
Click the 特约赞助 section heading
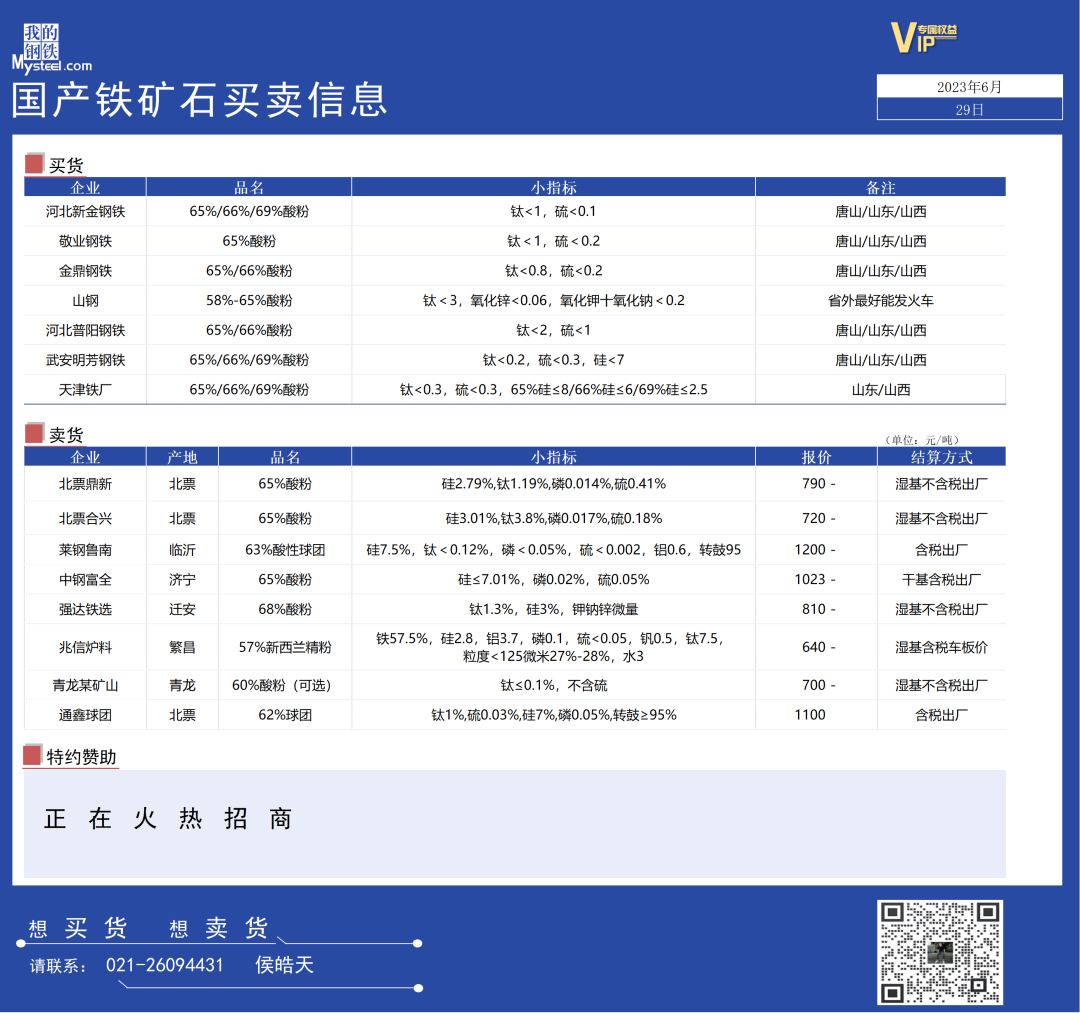pos(81,757)
